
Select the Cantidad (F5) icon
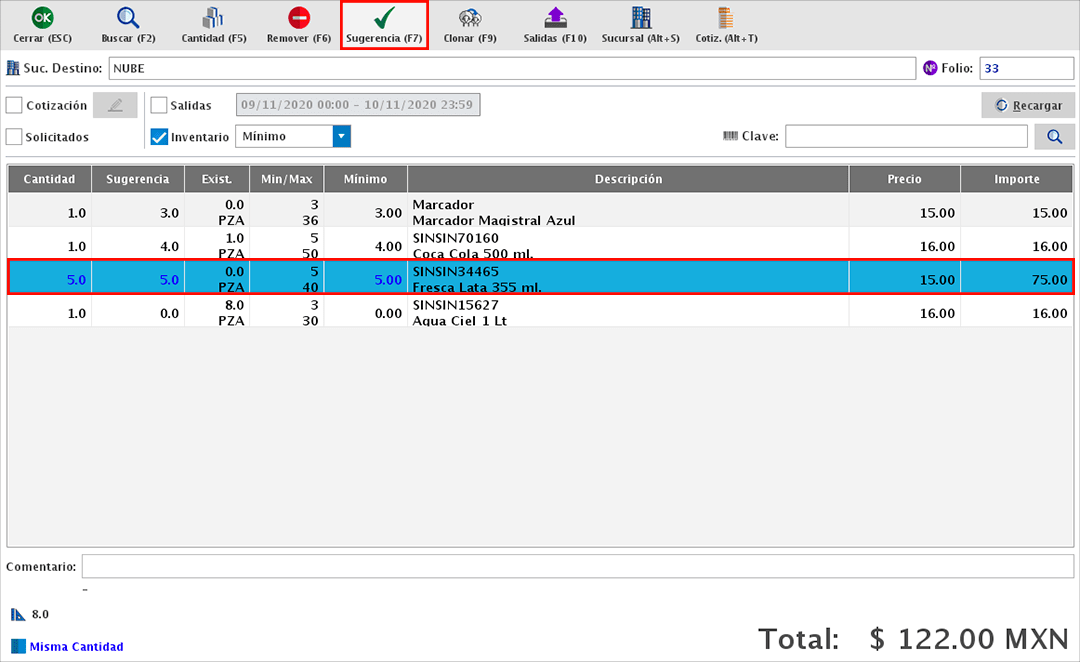tap(213, 25)
